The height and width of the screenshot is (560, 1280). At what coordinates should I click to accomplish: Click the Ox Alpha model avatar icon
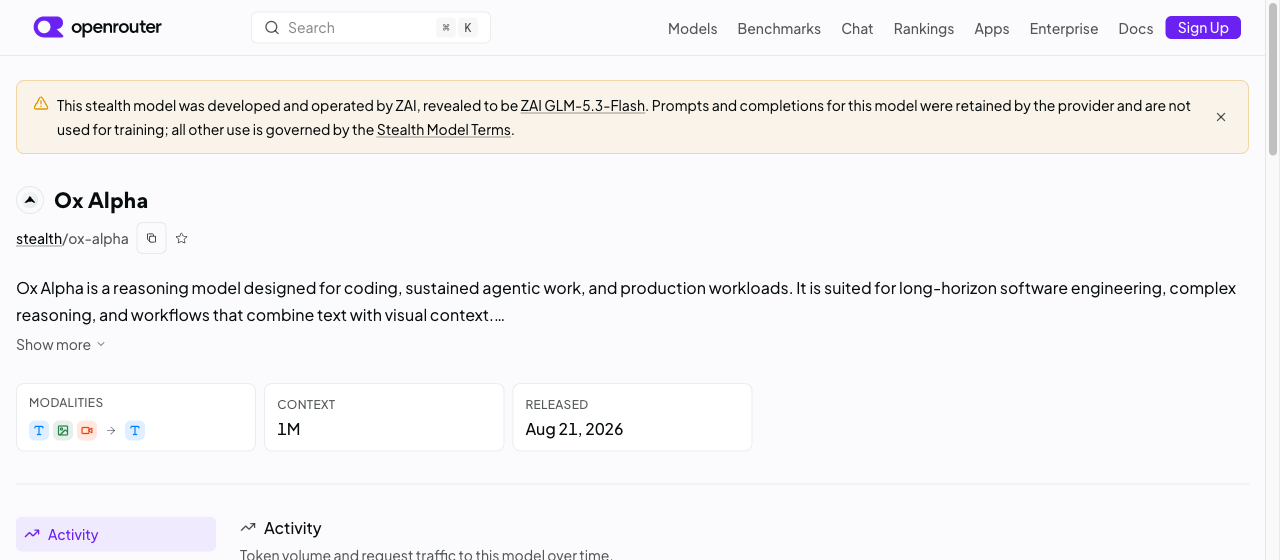click(x=30, y=200)
